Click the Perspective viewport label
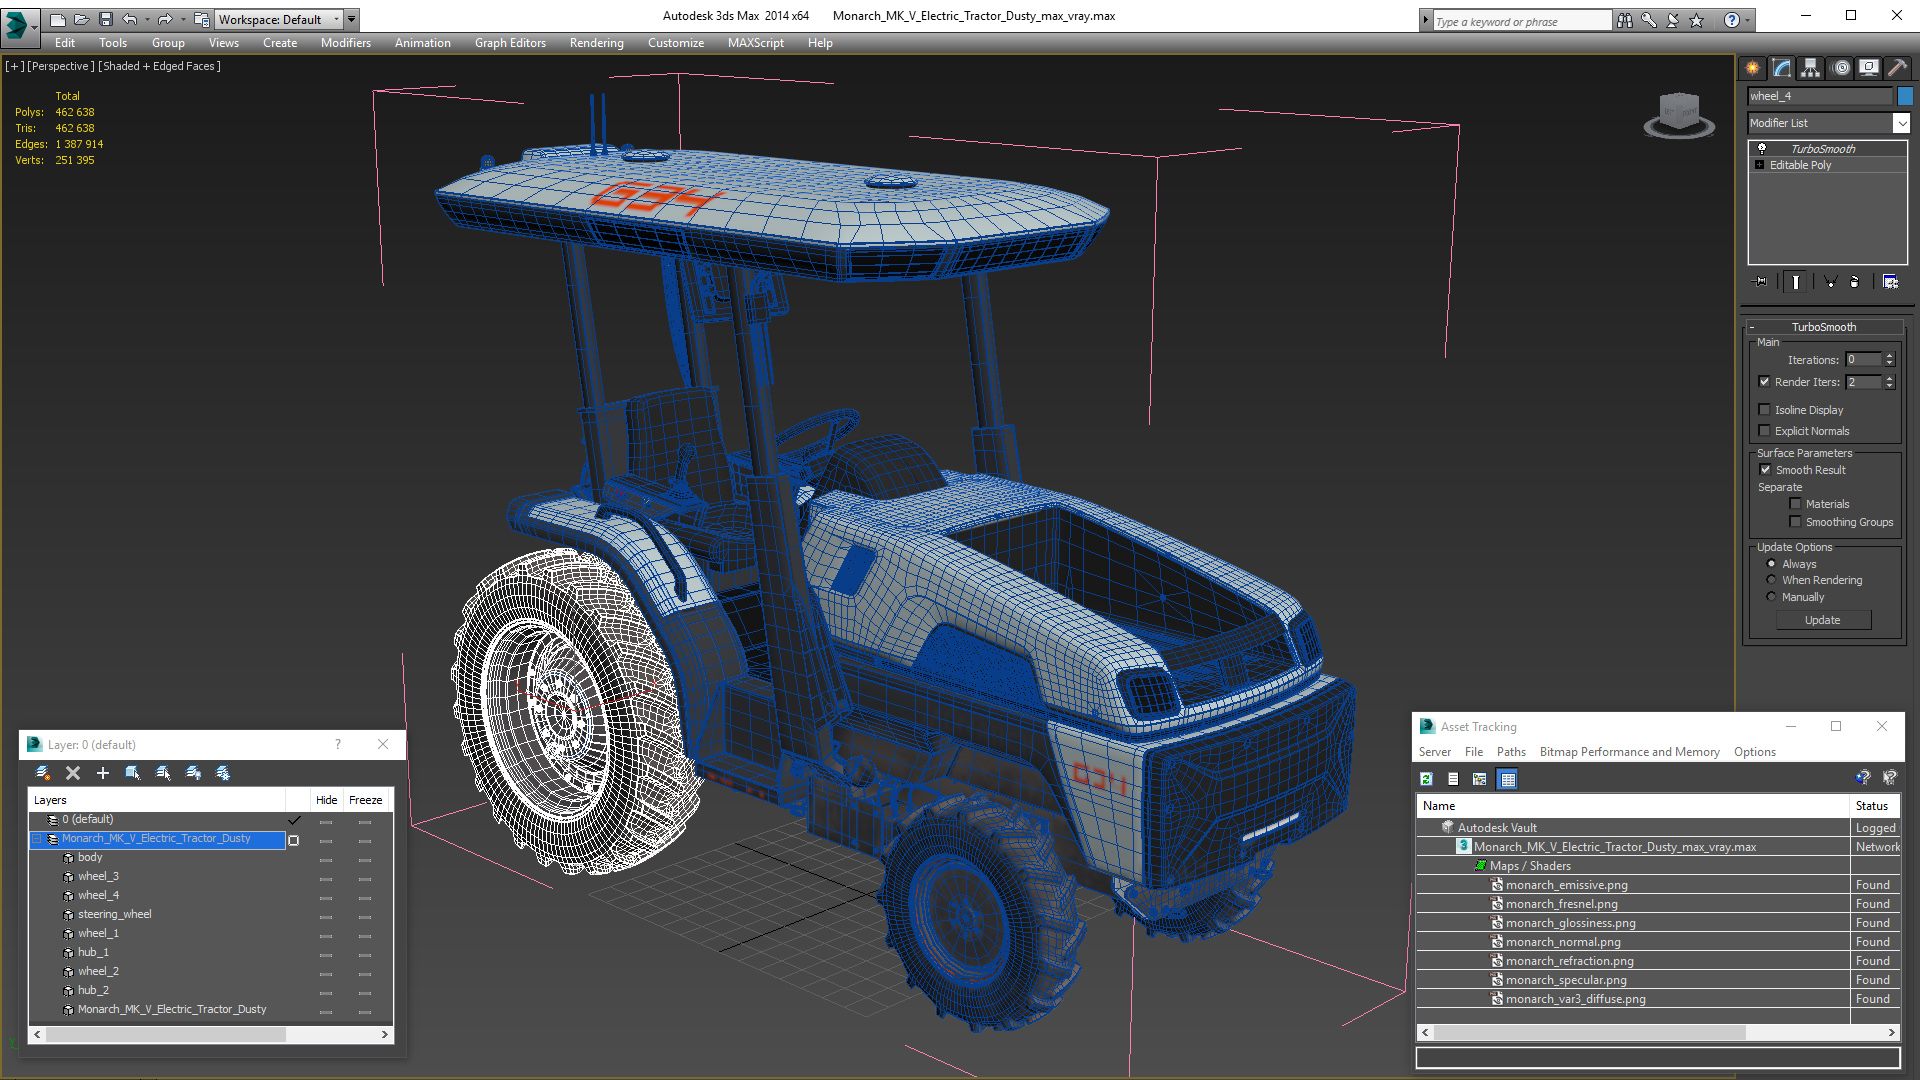1920x1080 pixels. [x=61, y=66]
